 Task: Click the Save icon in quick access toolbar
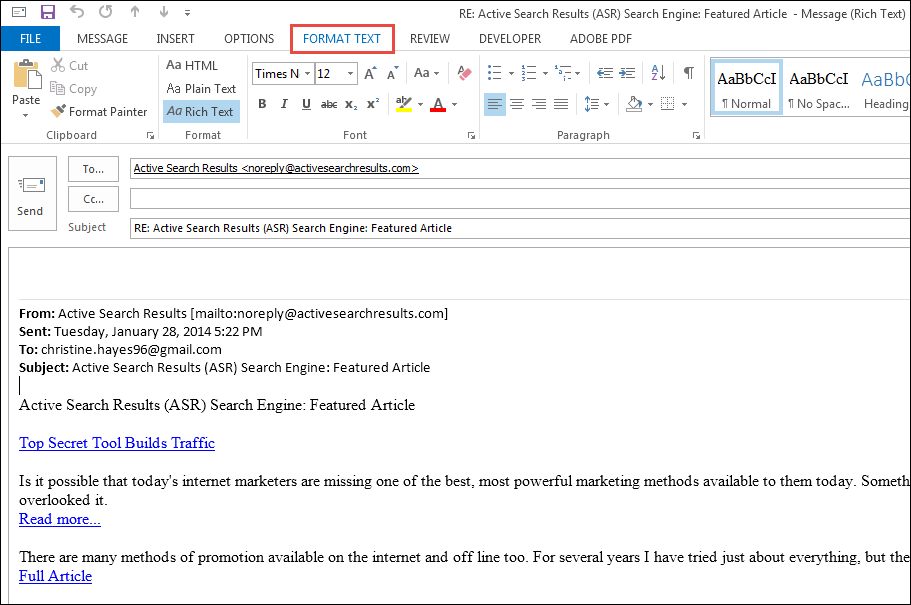tap(48, 12)
